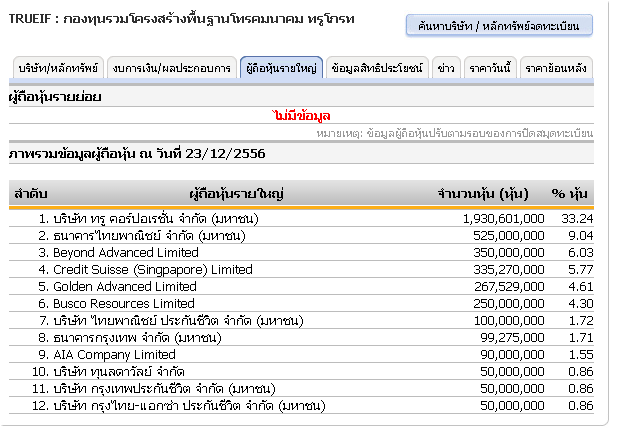Click Busco Resources Limited name
This screenshot has width=618, height=434.
coord(124,304)
